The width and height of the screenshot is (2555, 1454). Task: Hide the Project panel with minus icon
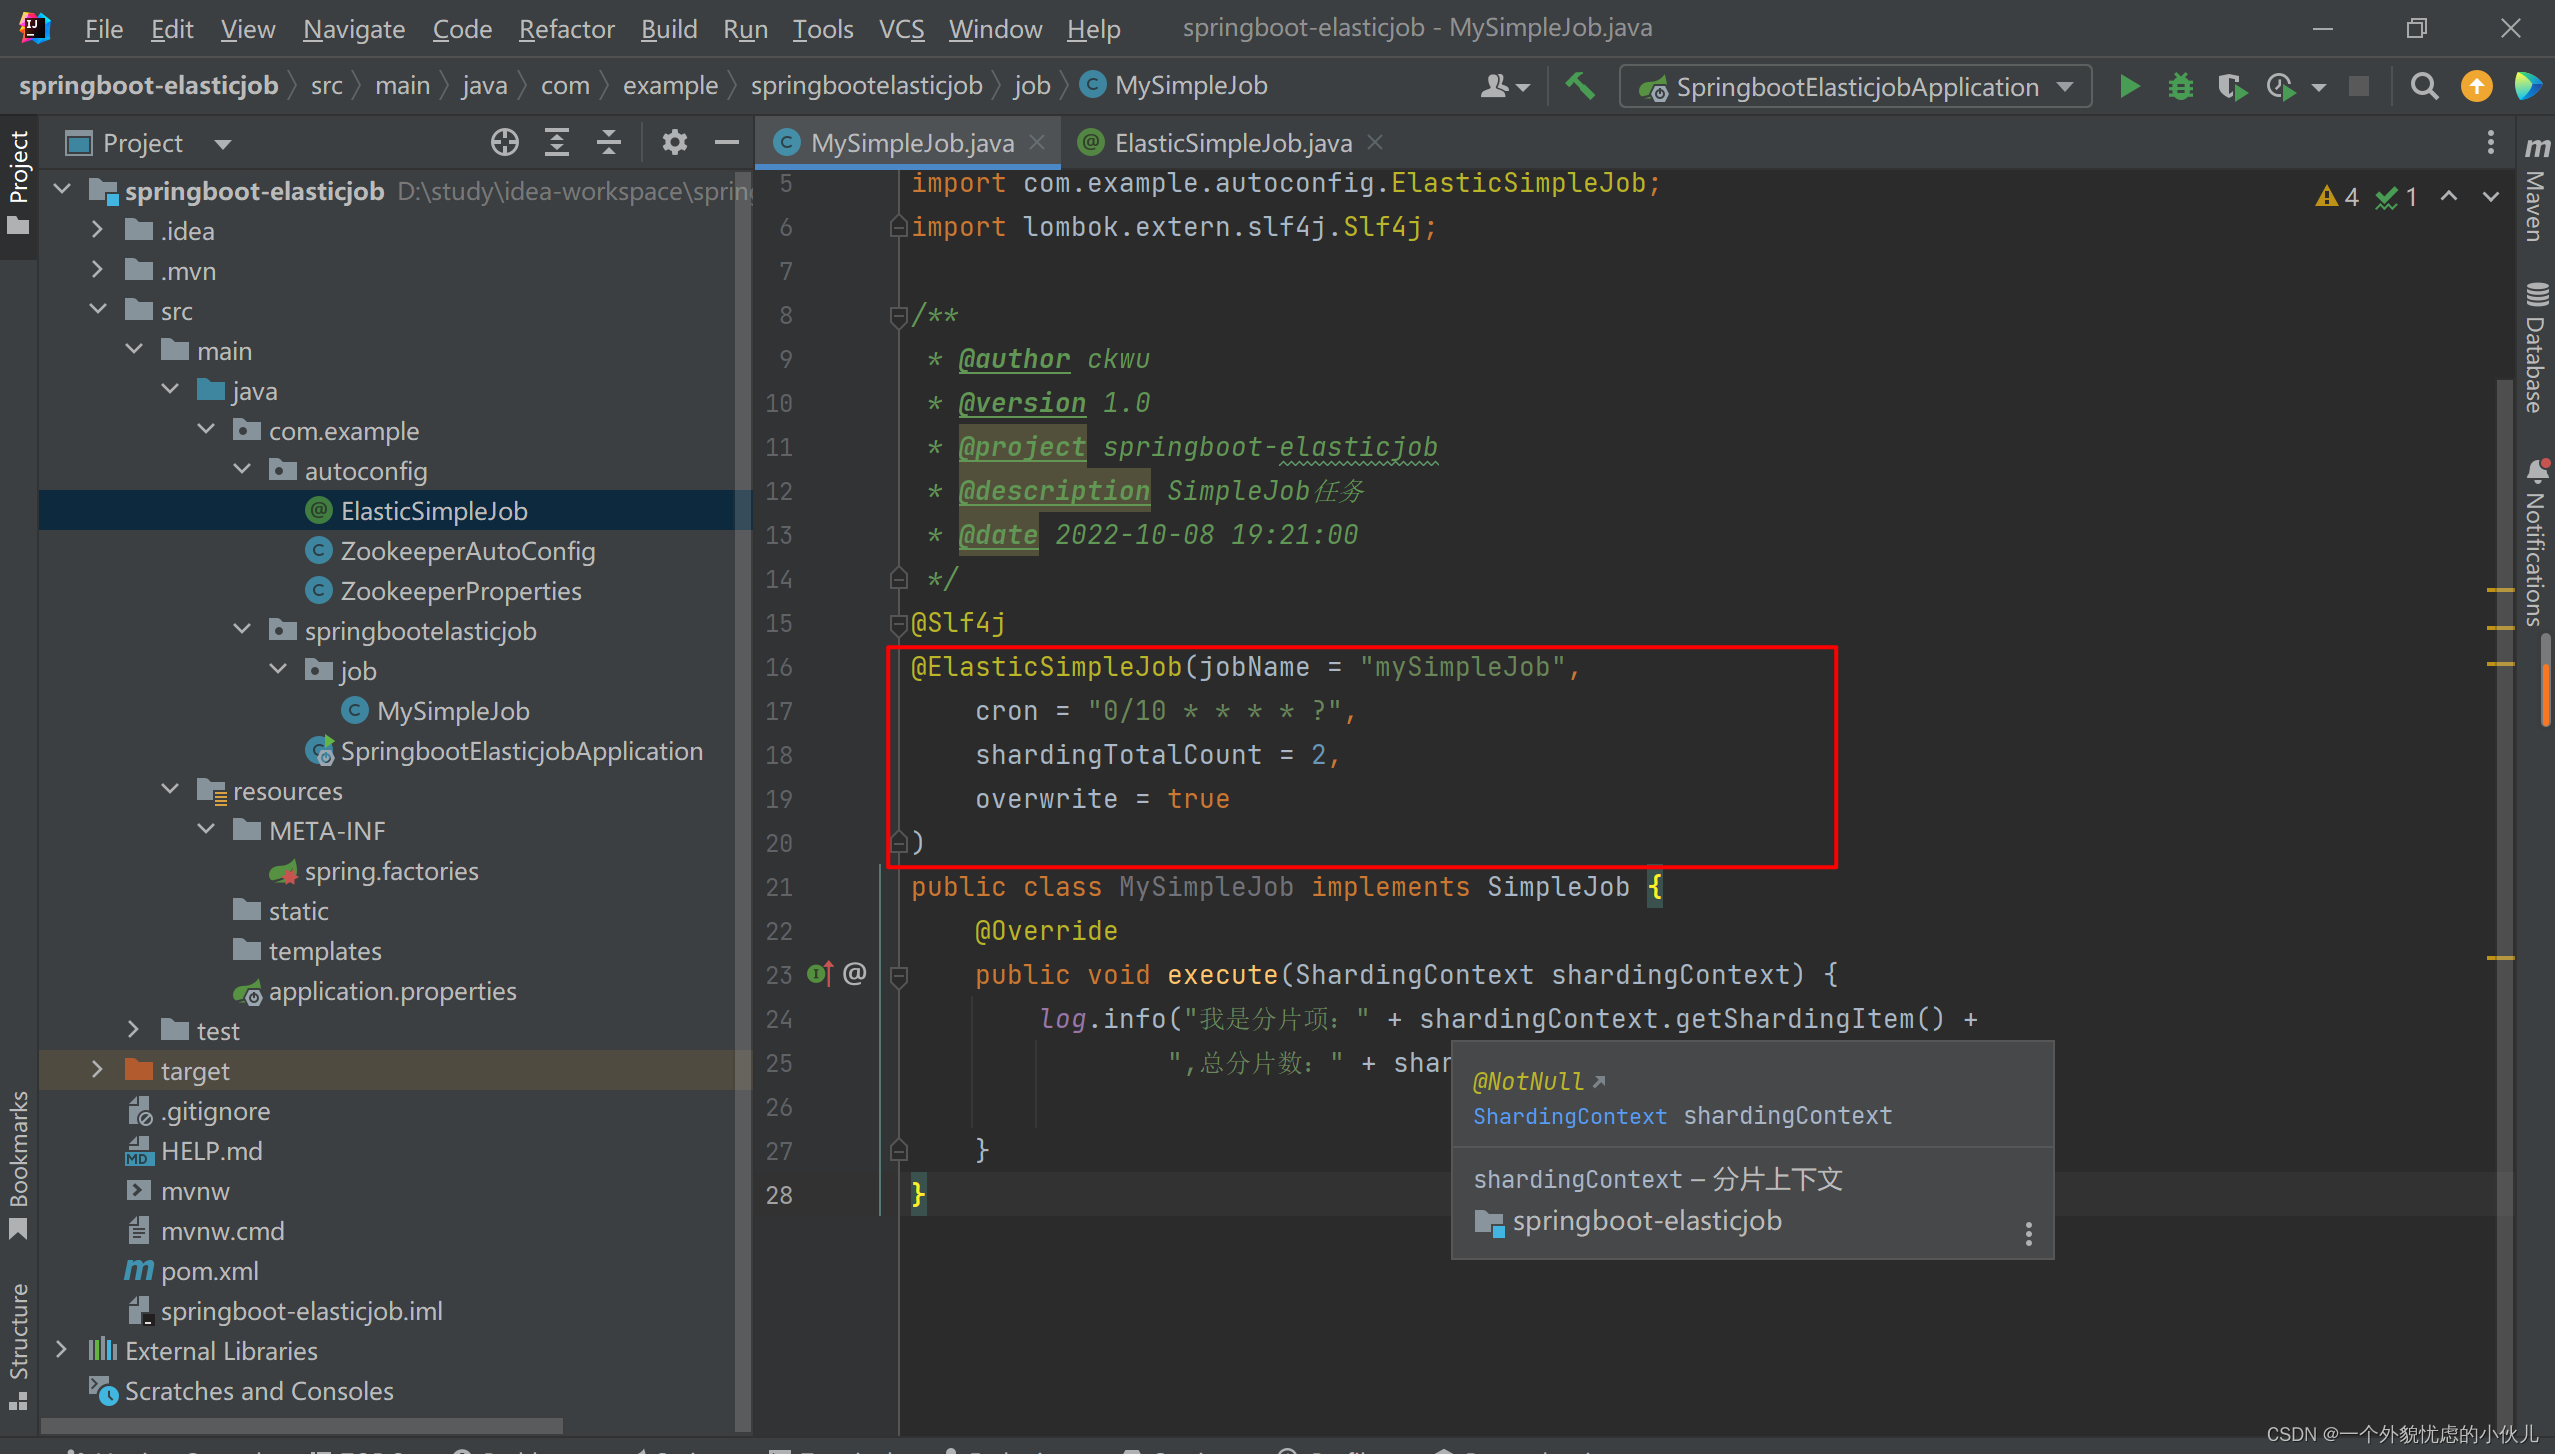[727, 143]
